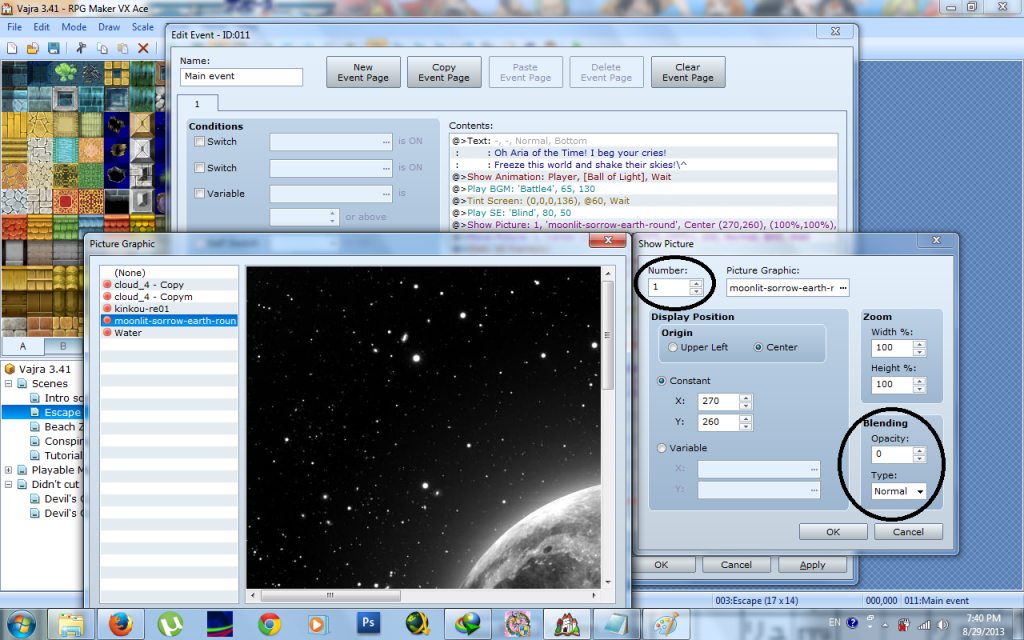Viewport: 1024px width, 640px height.
Task: Click the red X Delete toolbar icon
Action: pos(143,48)
